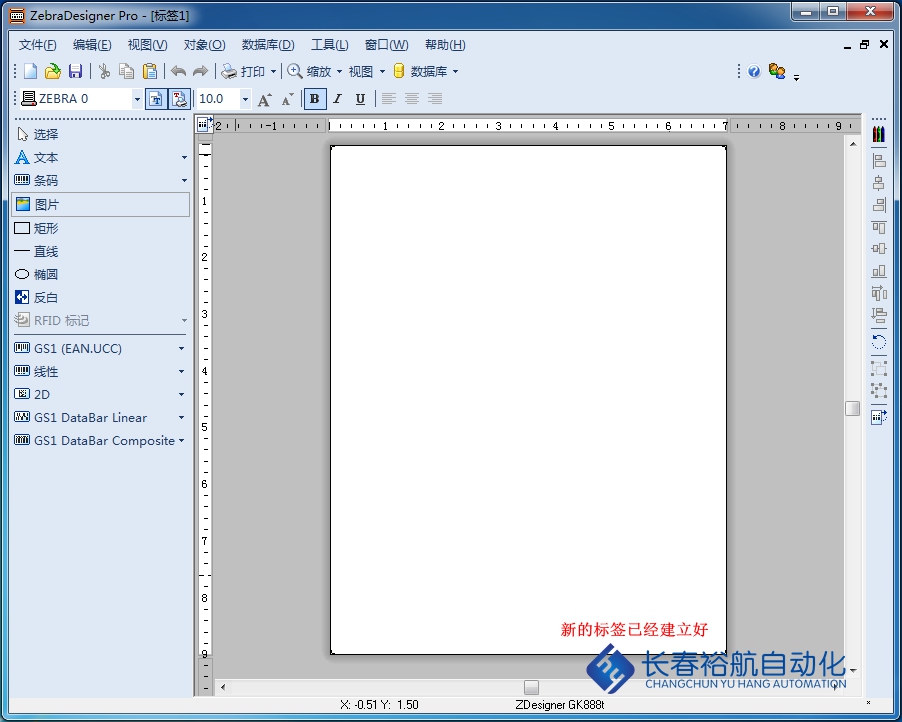This screenshot has height=722, width=902.
Task: Open the user assistance icon beside help
Action: click(777, 71)
